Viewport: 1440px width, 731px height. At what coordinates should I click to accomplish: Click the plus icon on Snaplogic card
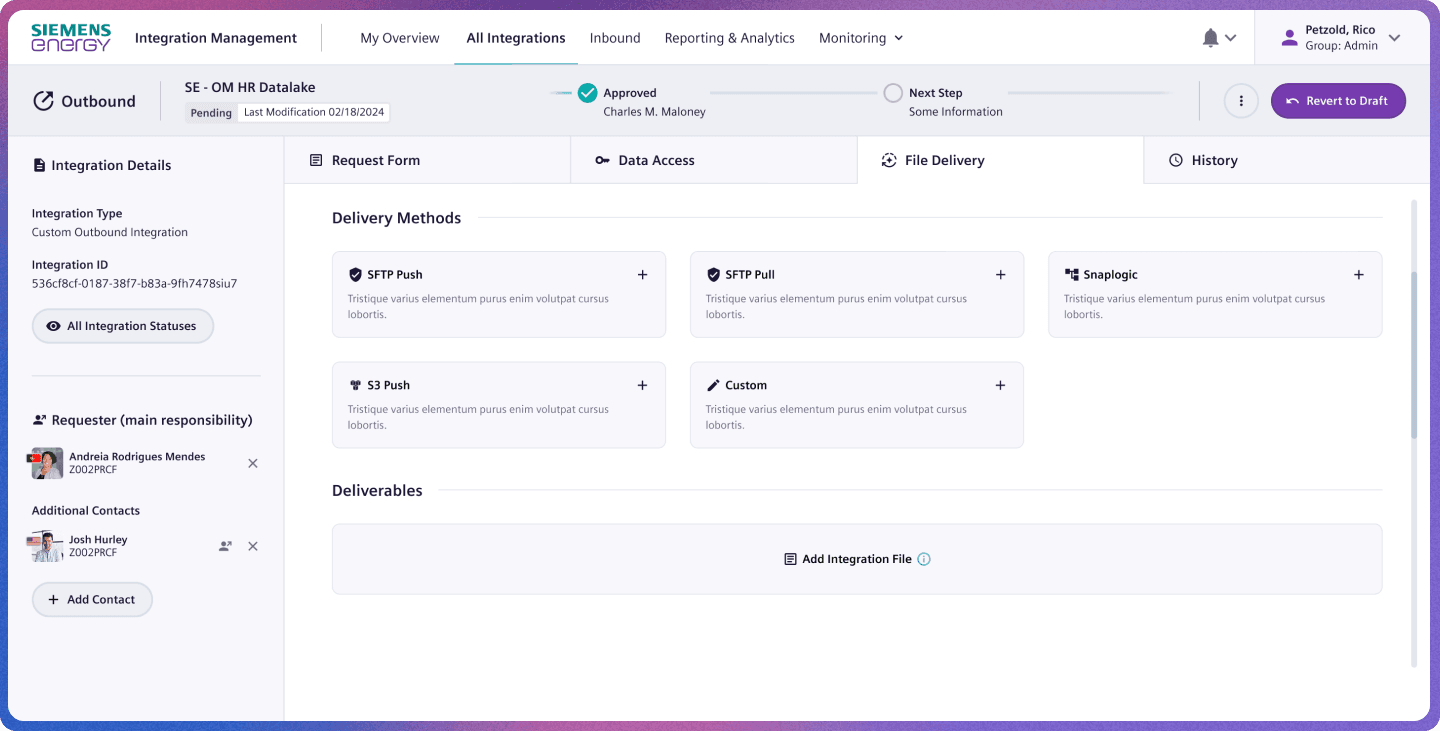point(1358,275)
